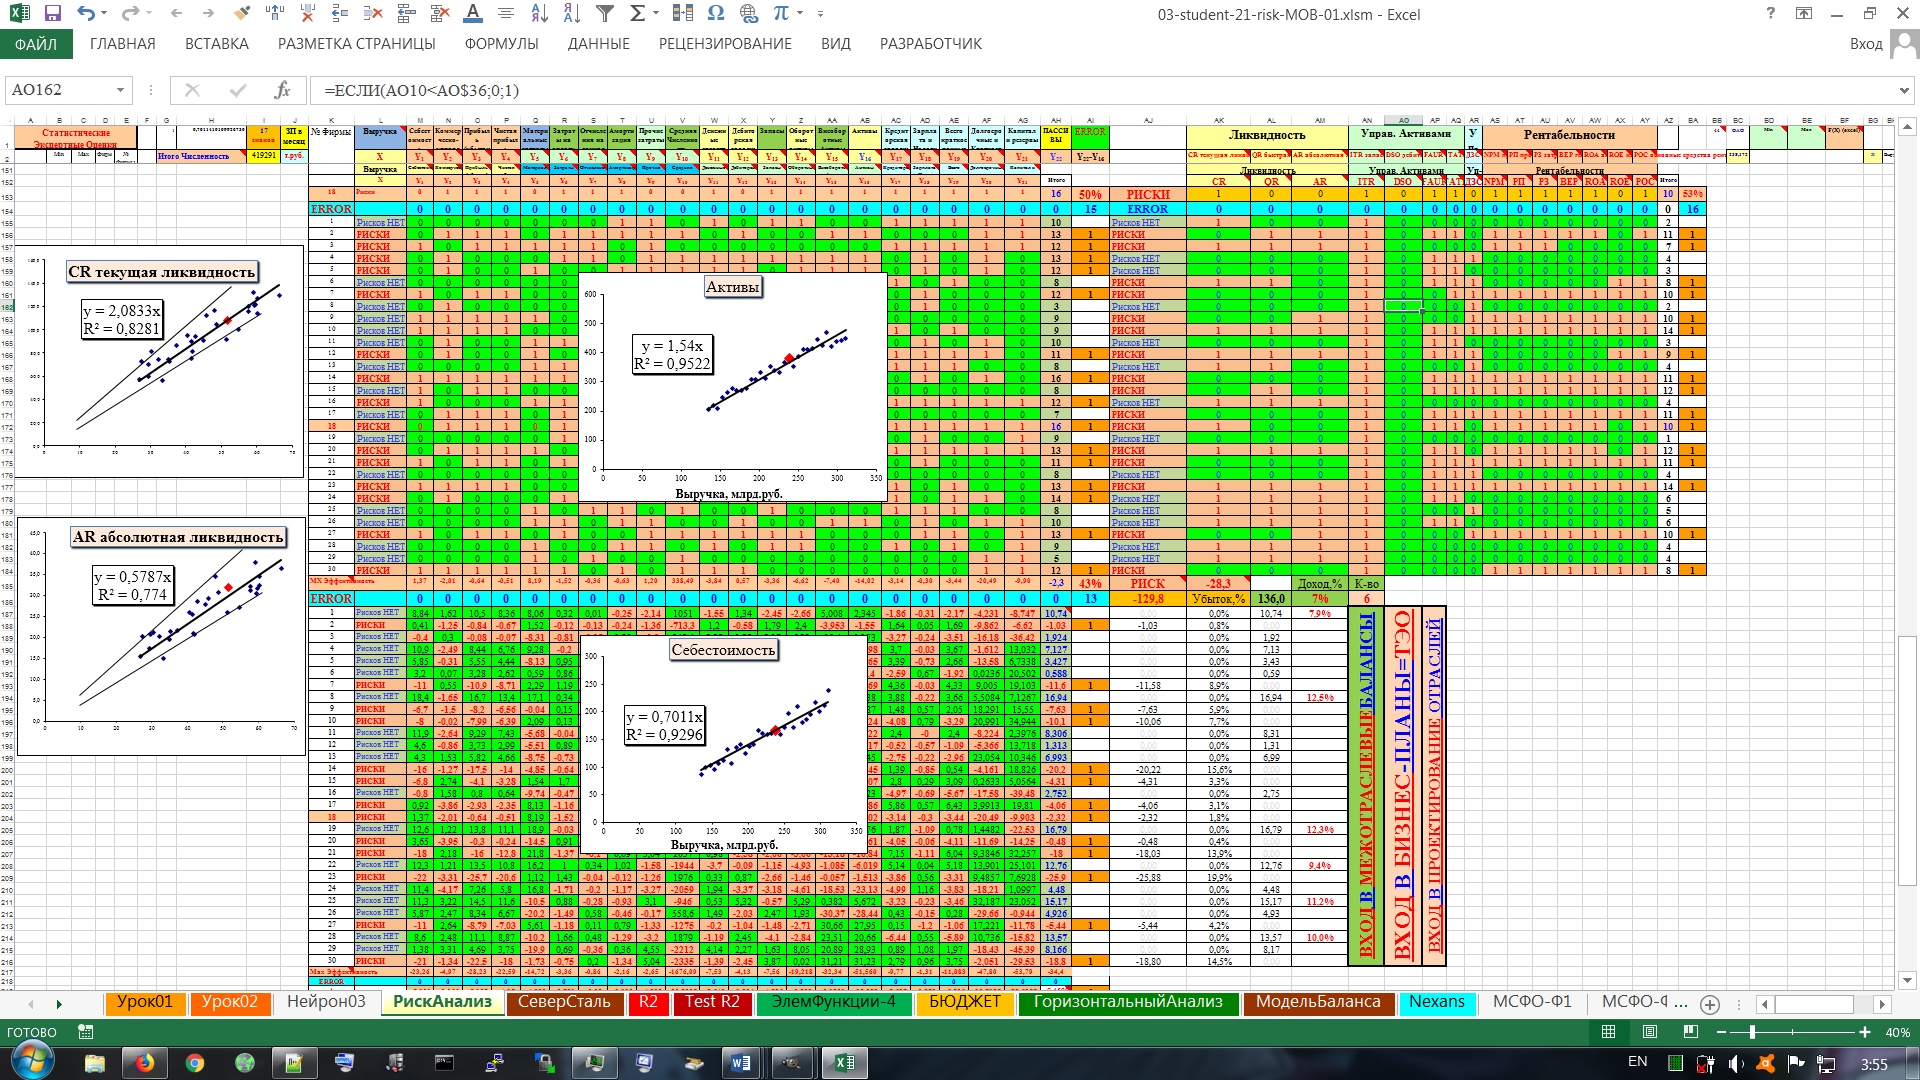The height and width of the screenshot is (1080, 1920).
Task: Sort ascending with the A-to-Я icon
Action: [x=539, y=14]
